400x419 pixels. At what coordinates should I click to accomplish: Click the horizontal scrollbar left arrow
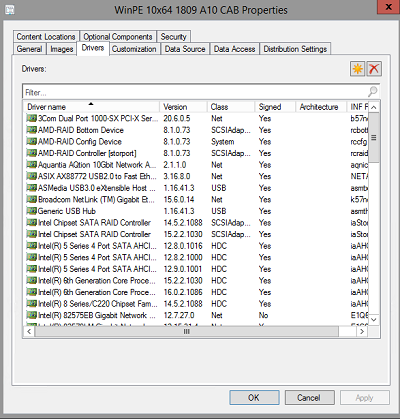coord(29,332)
